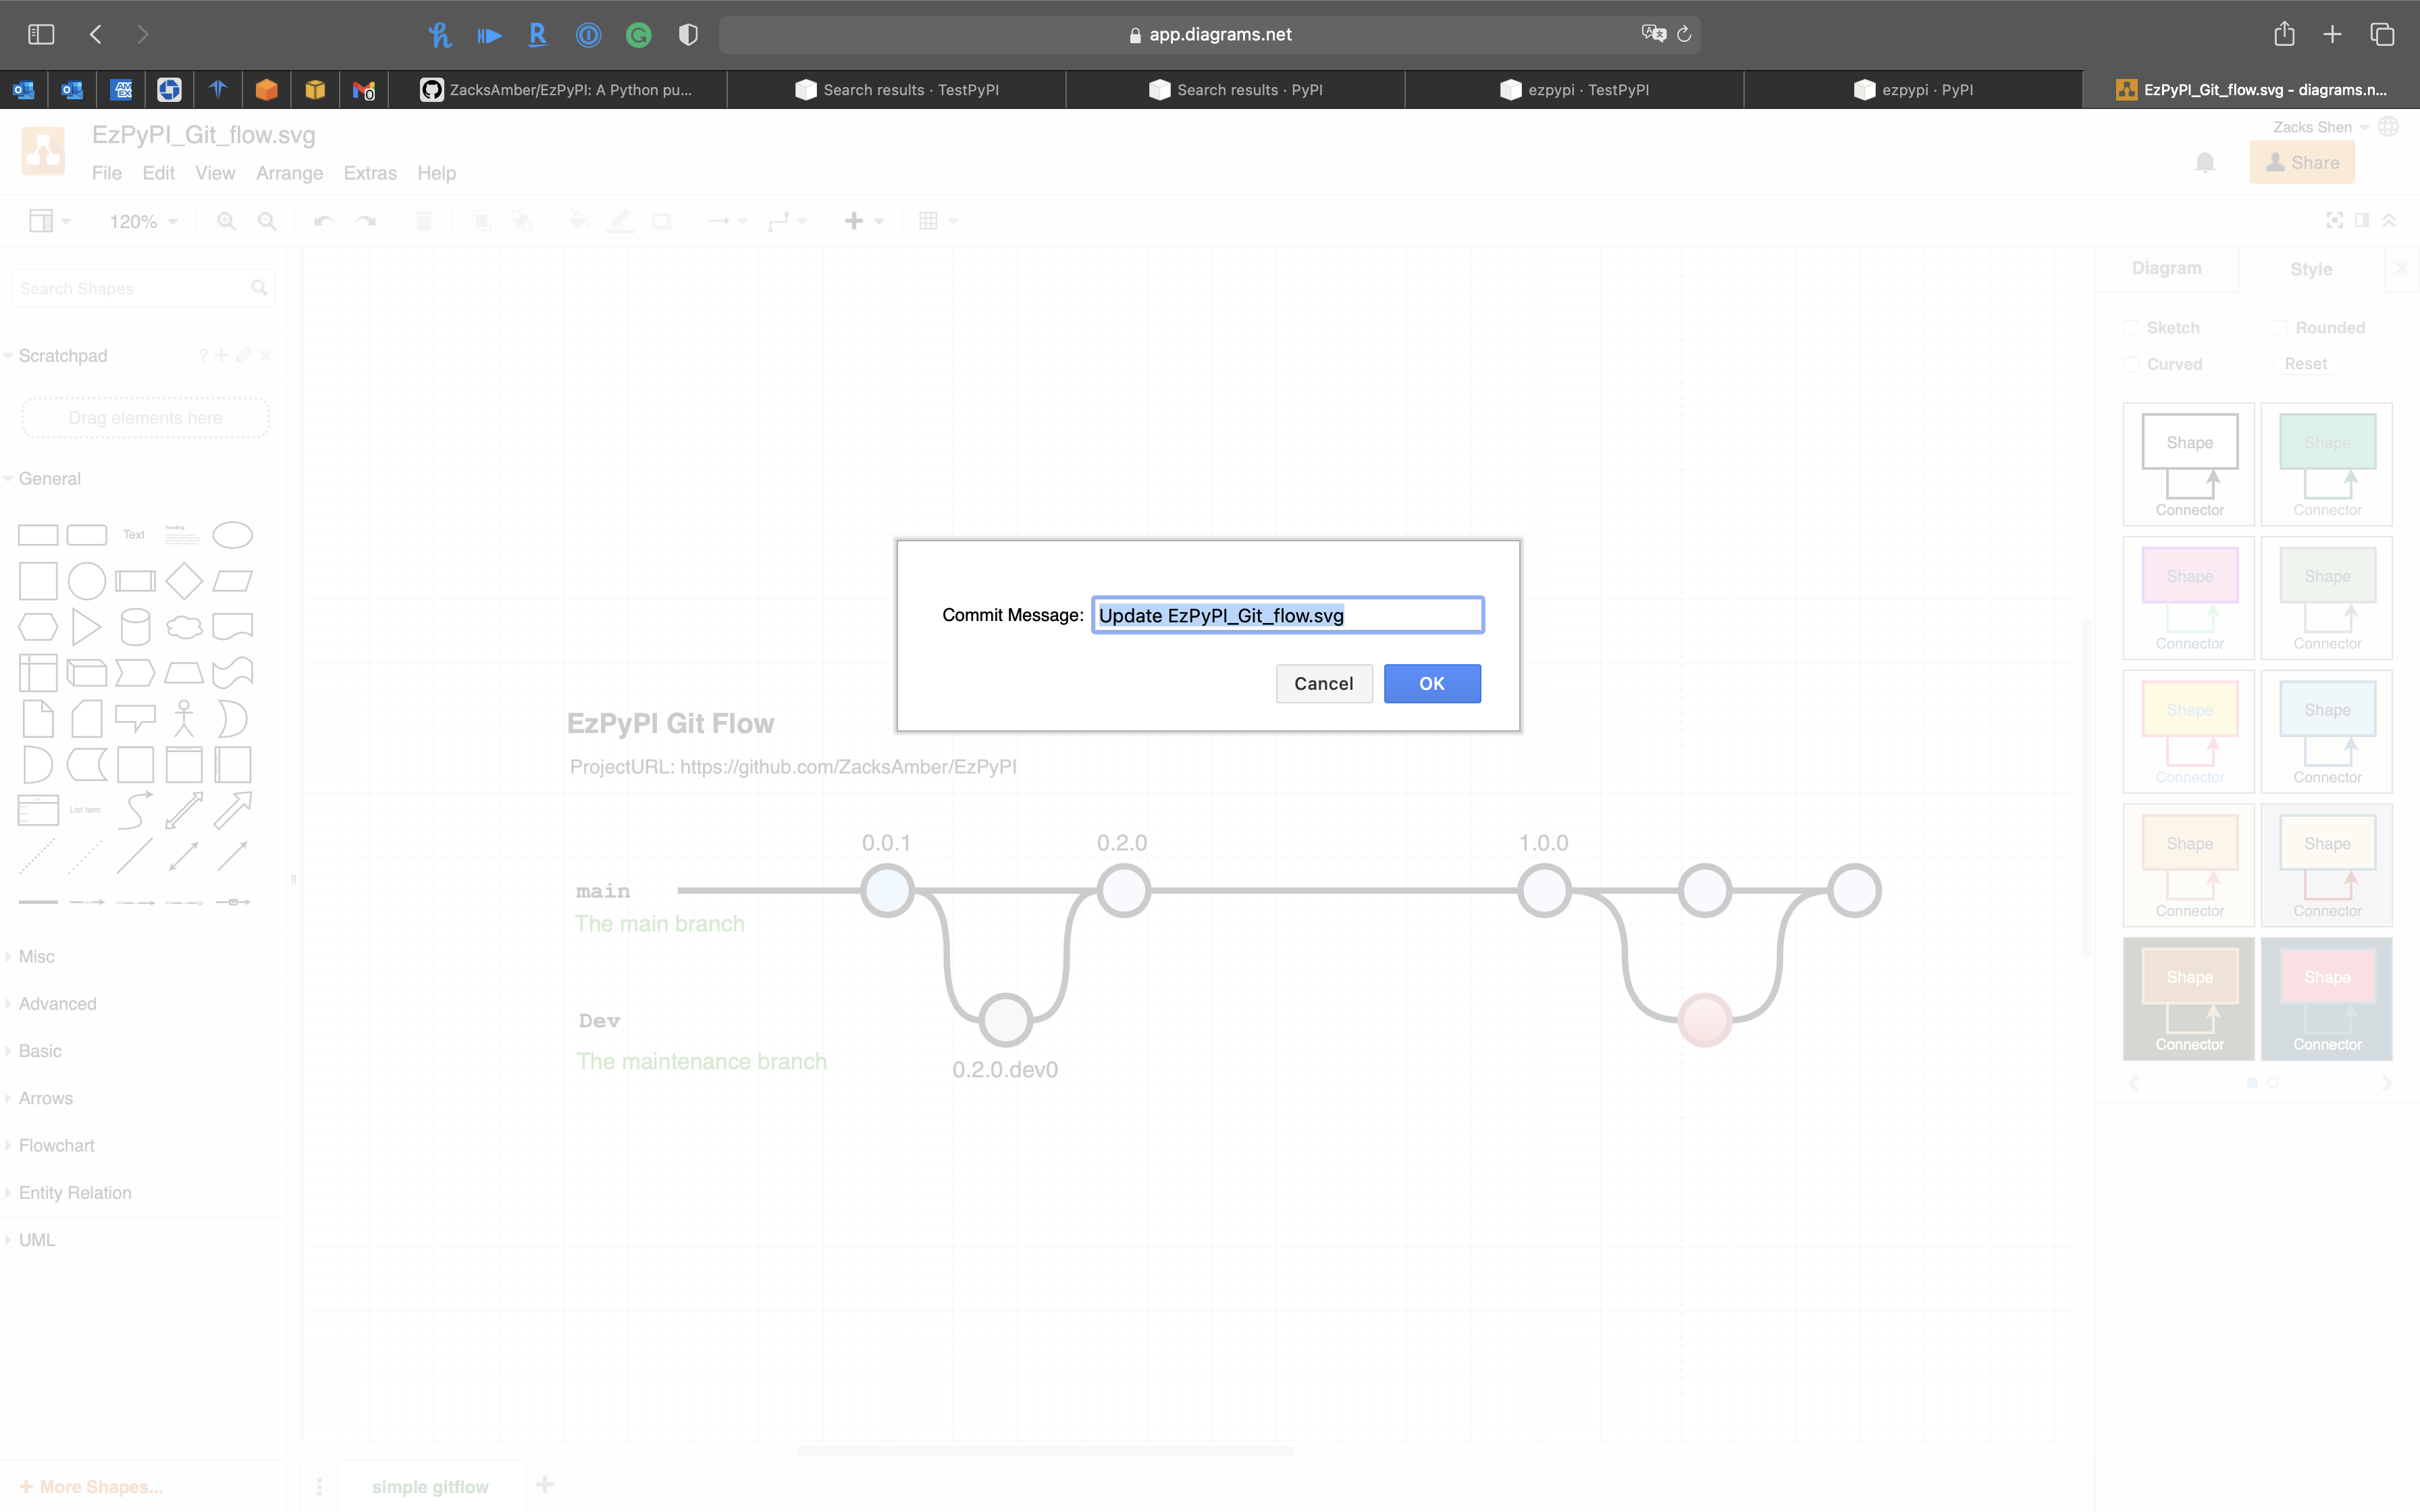
Task: Click the delete trash icon
Action: [x=424, y=221]
